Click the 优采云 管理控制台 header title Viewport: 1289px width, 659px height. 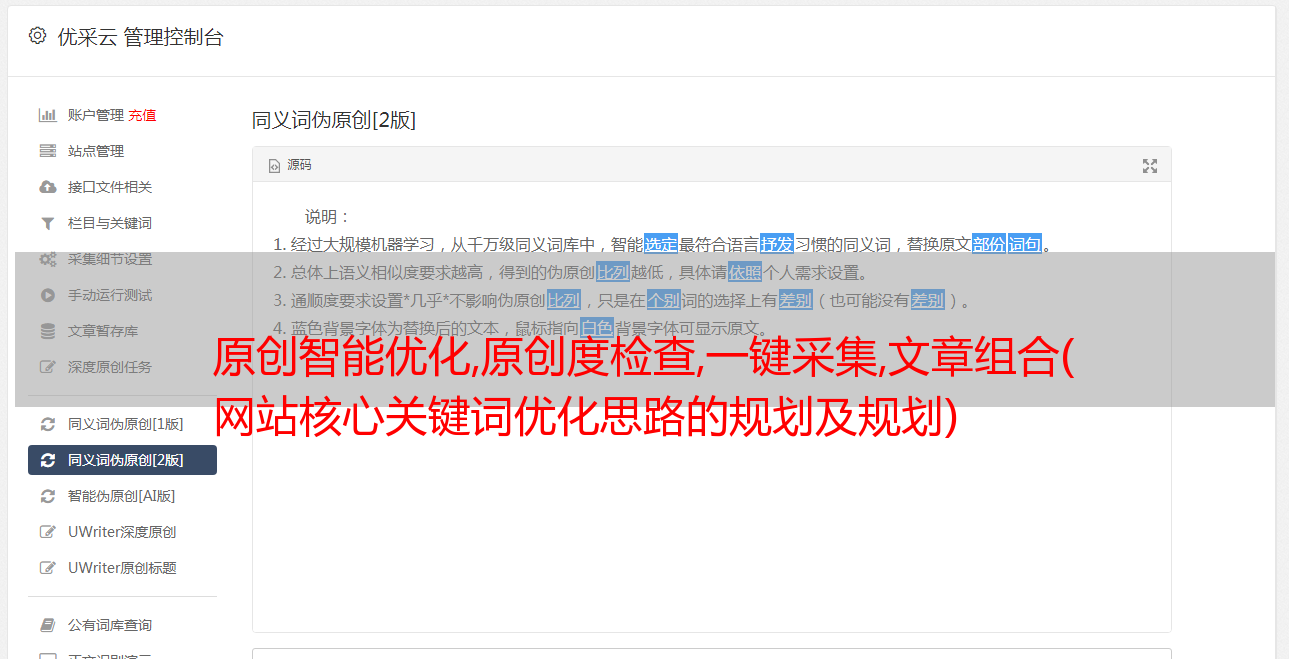coord(140,37)
